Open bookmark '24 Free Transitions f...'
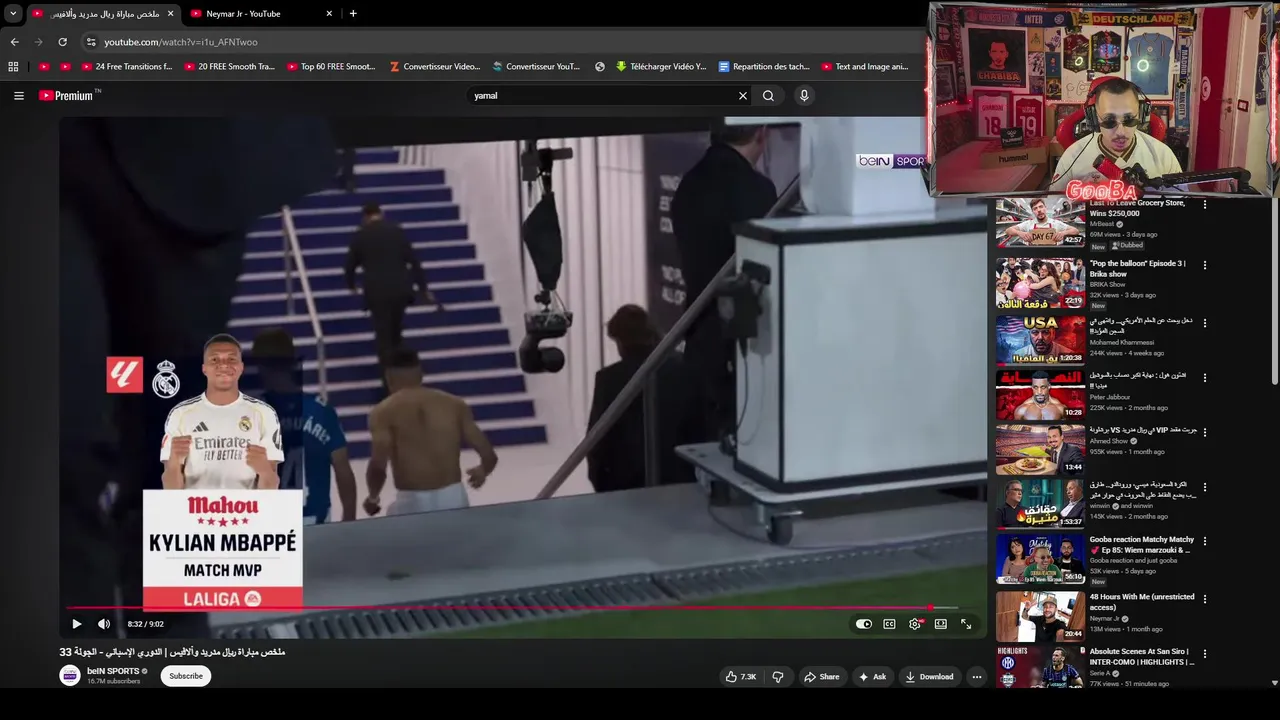 click(x=127, y=67)
